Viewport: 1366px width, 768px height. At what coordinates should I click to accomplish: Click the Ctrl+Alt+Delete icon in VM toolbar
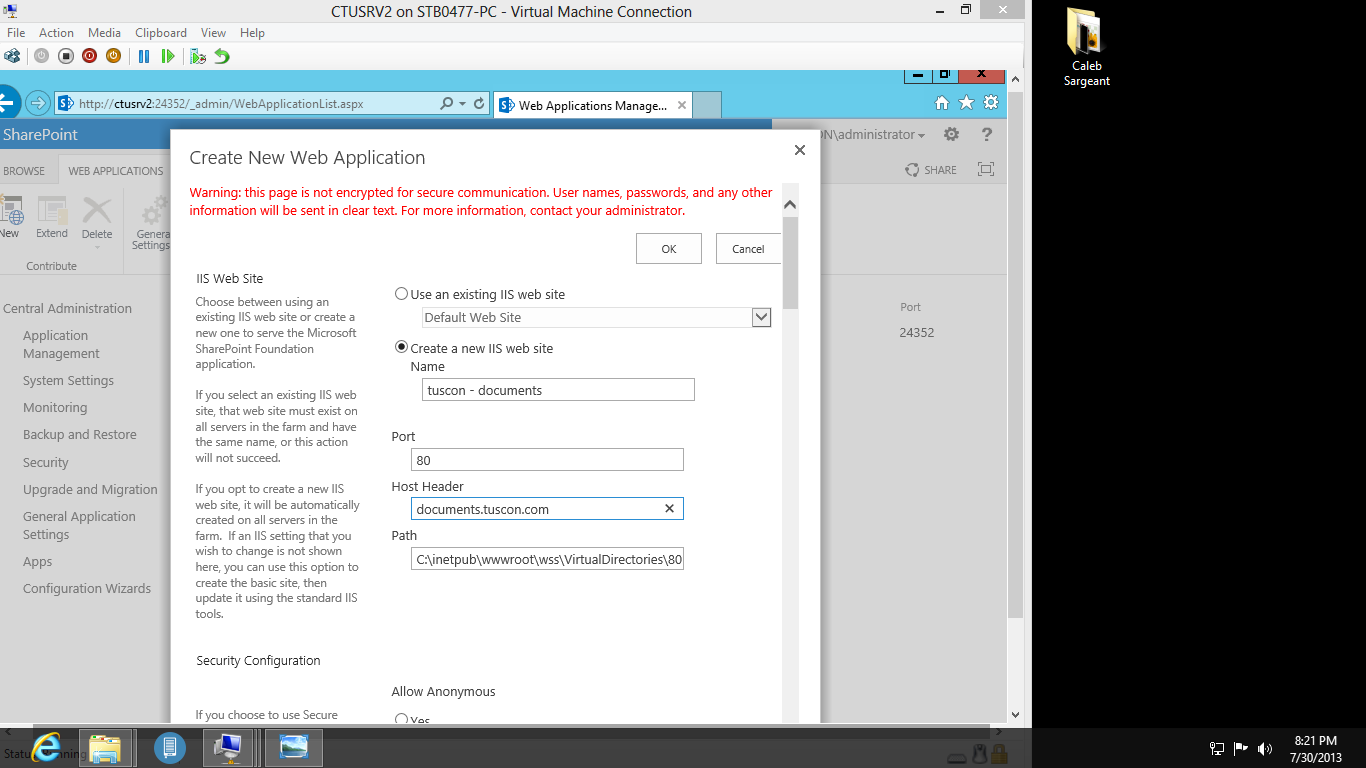[12, 56]
